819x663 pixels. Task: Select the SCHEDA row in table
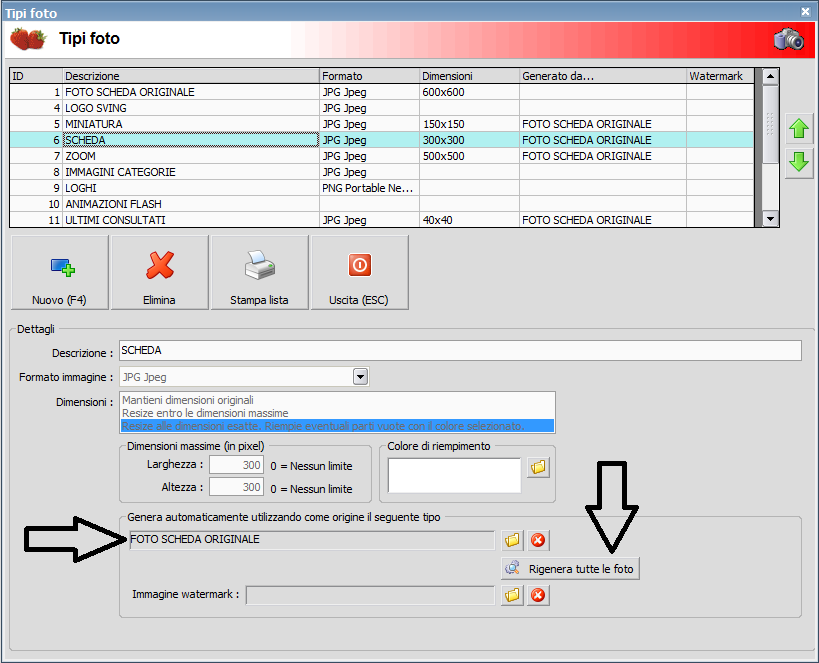point(382,140)
